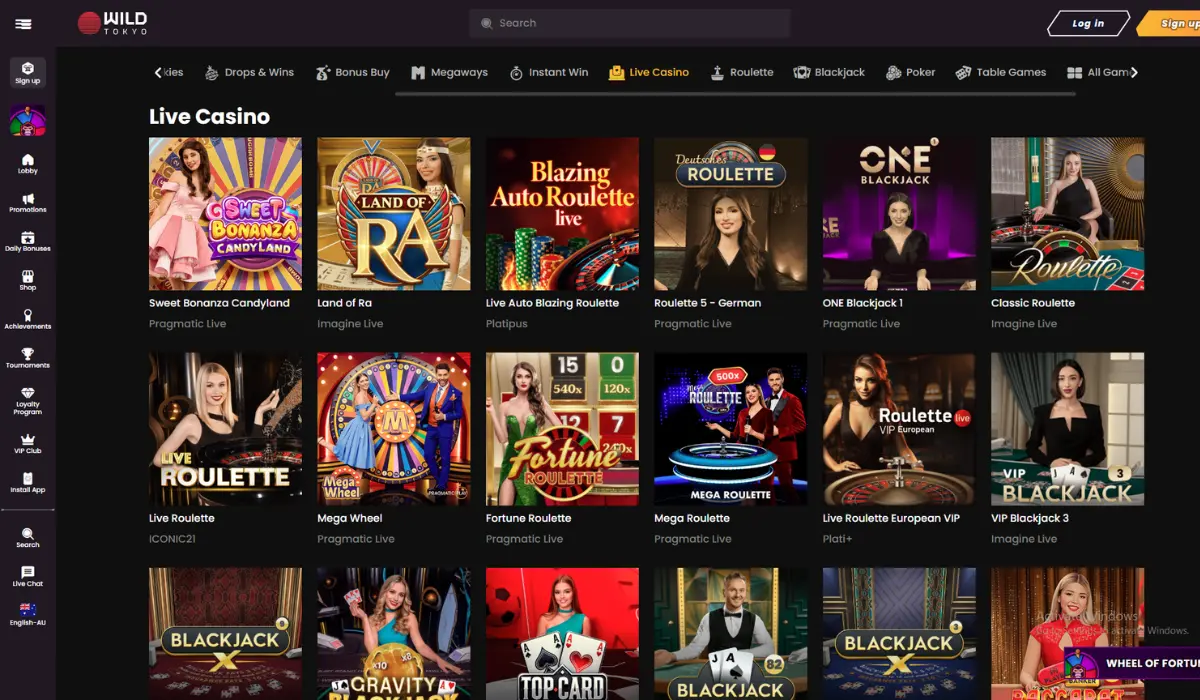
Task: Click the 'Live Casino' section heading
Action: [x=209, y=116]
